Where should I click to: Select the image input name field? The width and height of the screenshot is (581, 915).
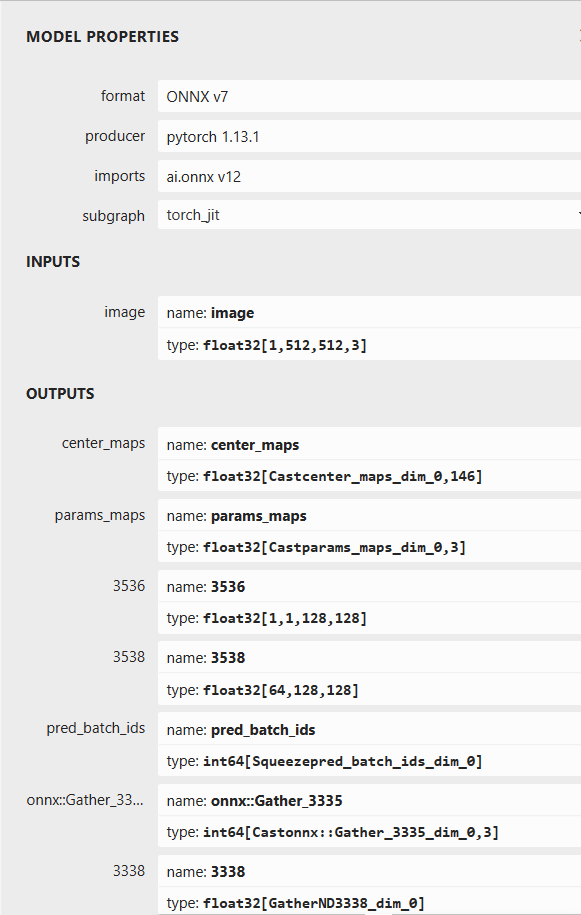tap(300, 312)
